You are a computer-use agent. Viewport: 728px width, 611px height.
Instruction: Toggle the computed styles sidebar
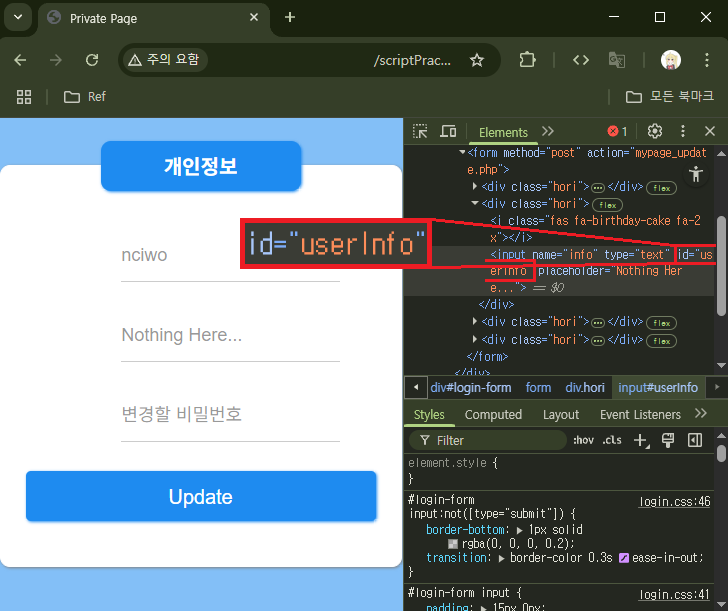[695, 441]
